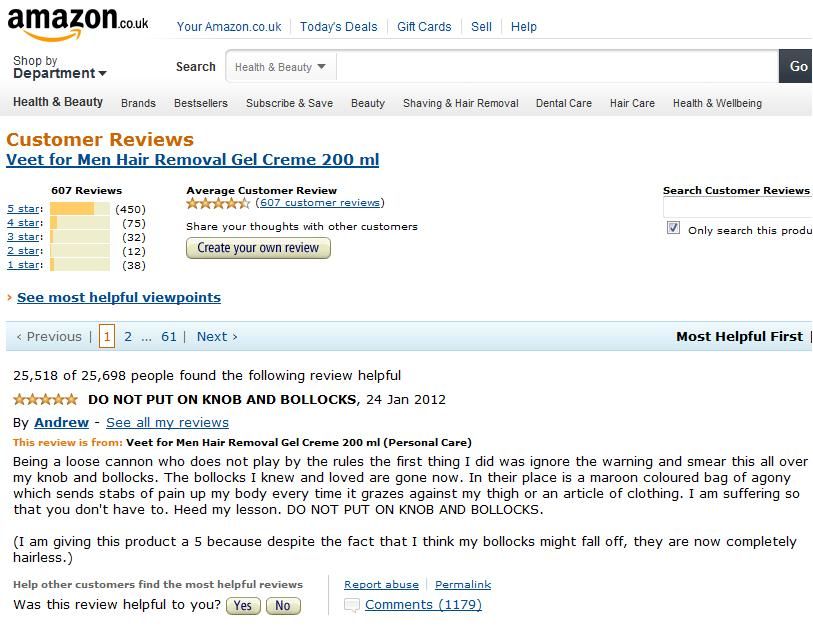Click the main search text field
813x629 pixels.
557,67
